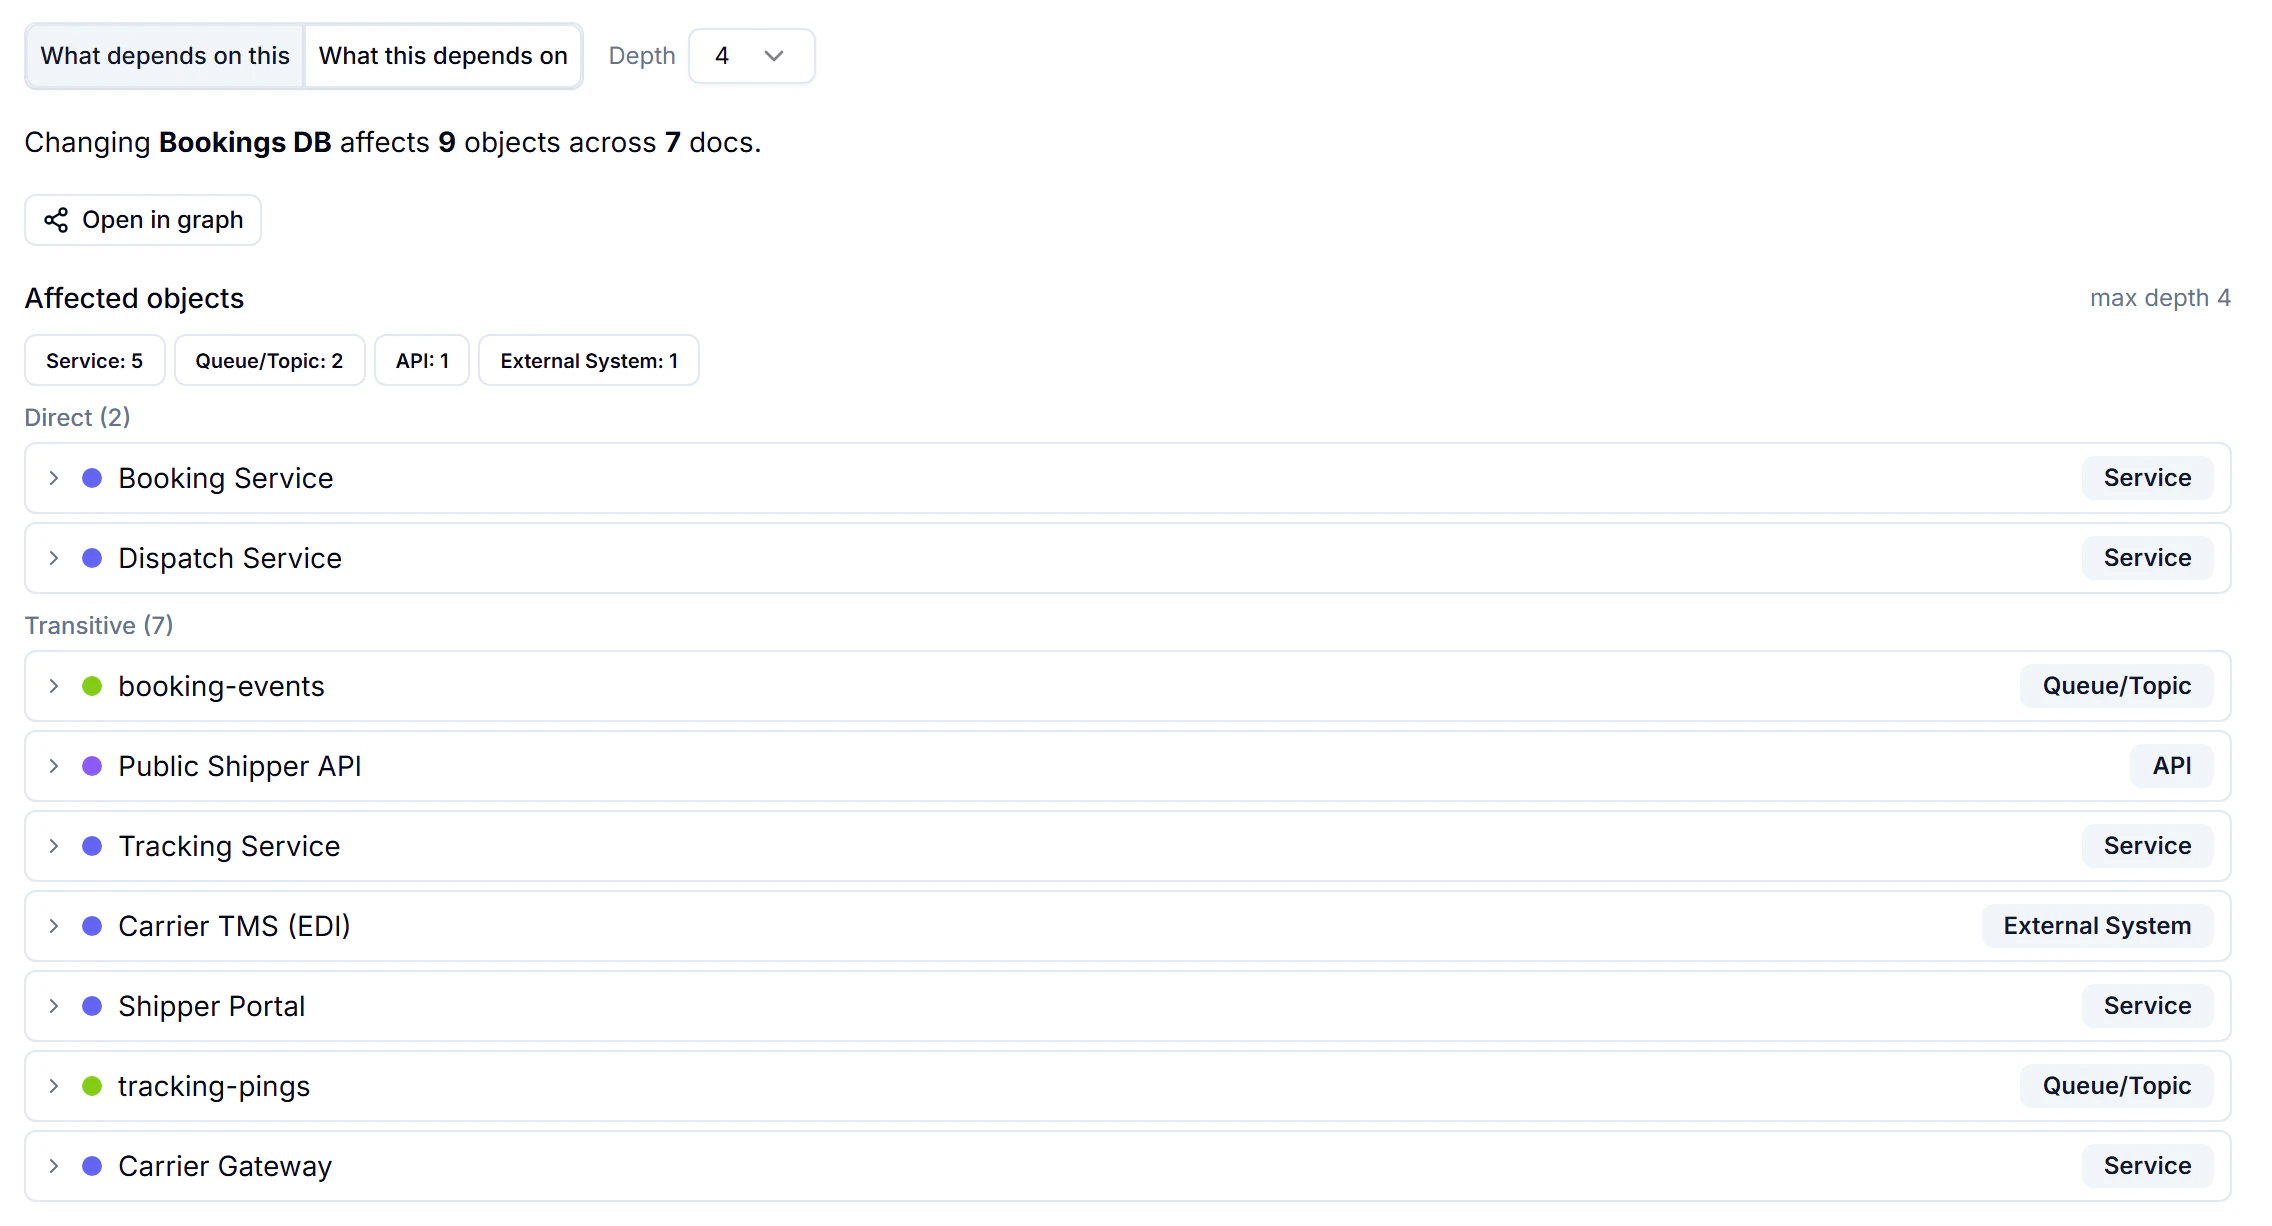
Task: Click the graph share icon
Action: point(56,220)
